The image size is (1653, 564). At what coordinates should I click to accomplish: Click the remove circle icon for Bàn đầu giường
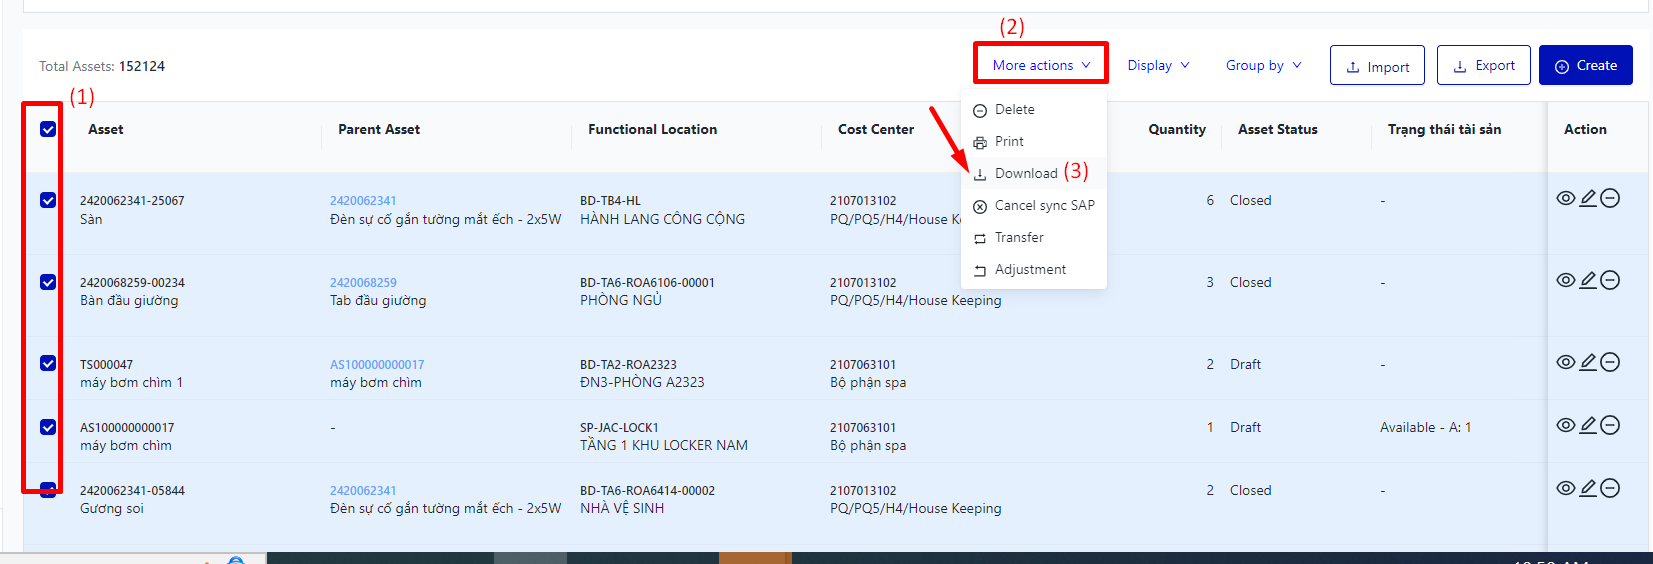point(1610,280)
